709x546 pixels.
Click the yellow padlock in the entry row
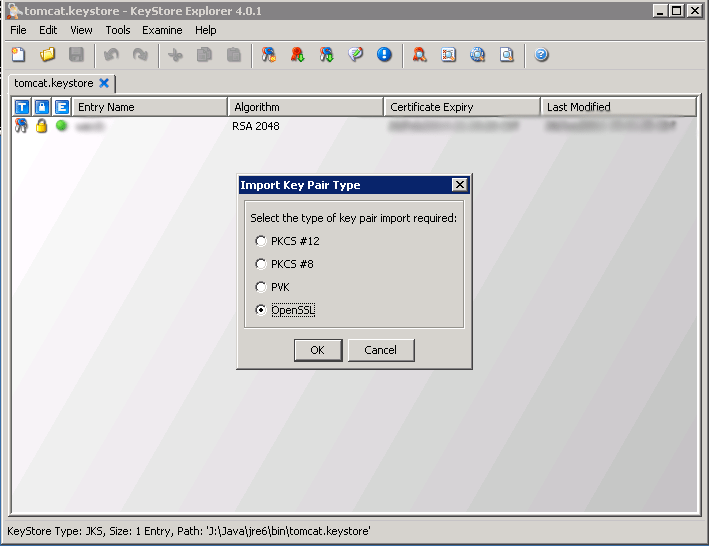tap(42, 126)
